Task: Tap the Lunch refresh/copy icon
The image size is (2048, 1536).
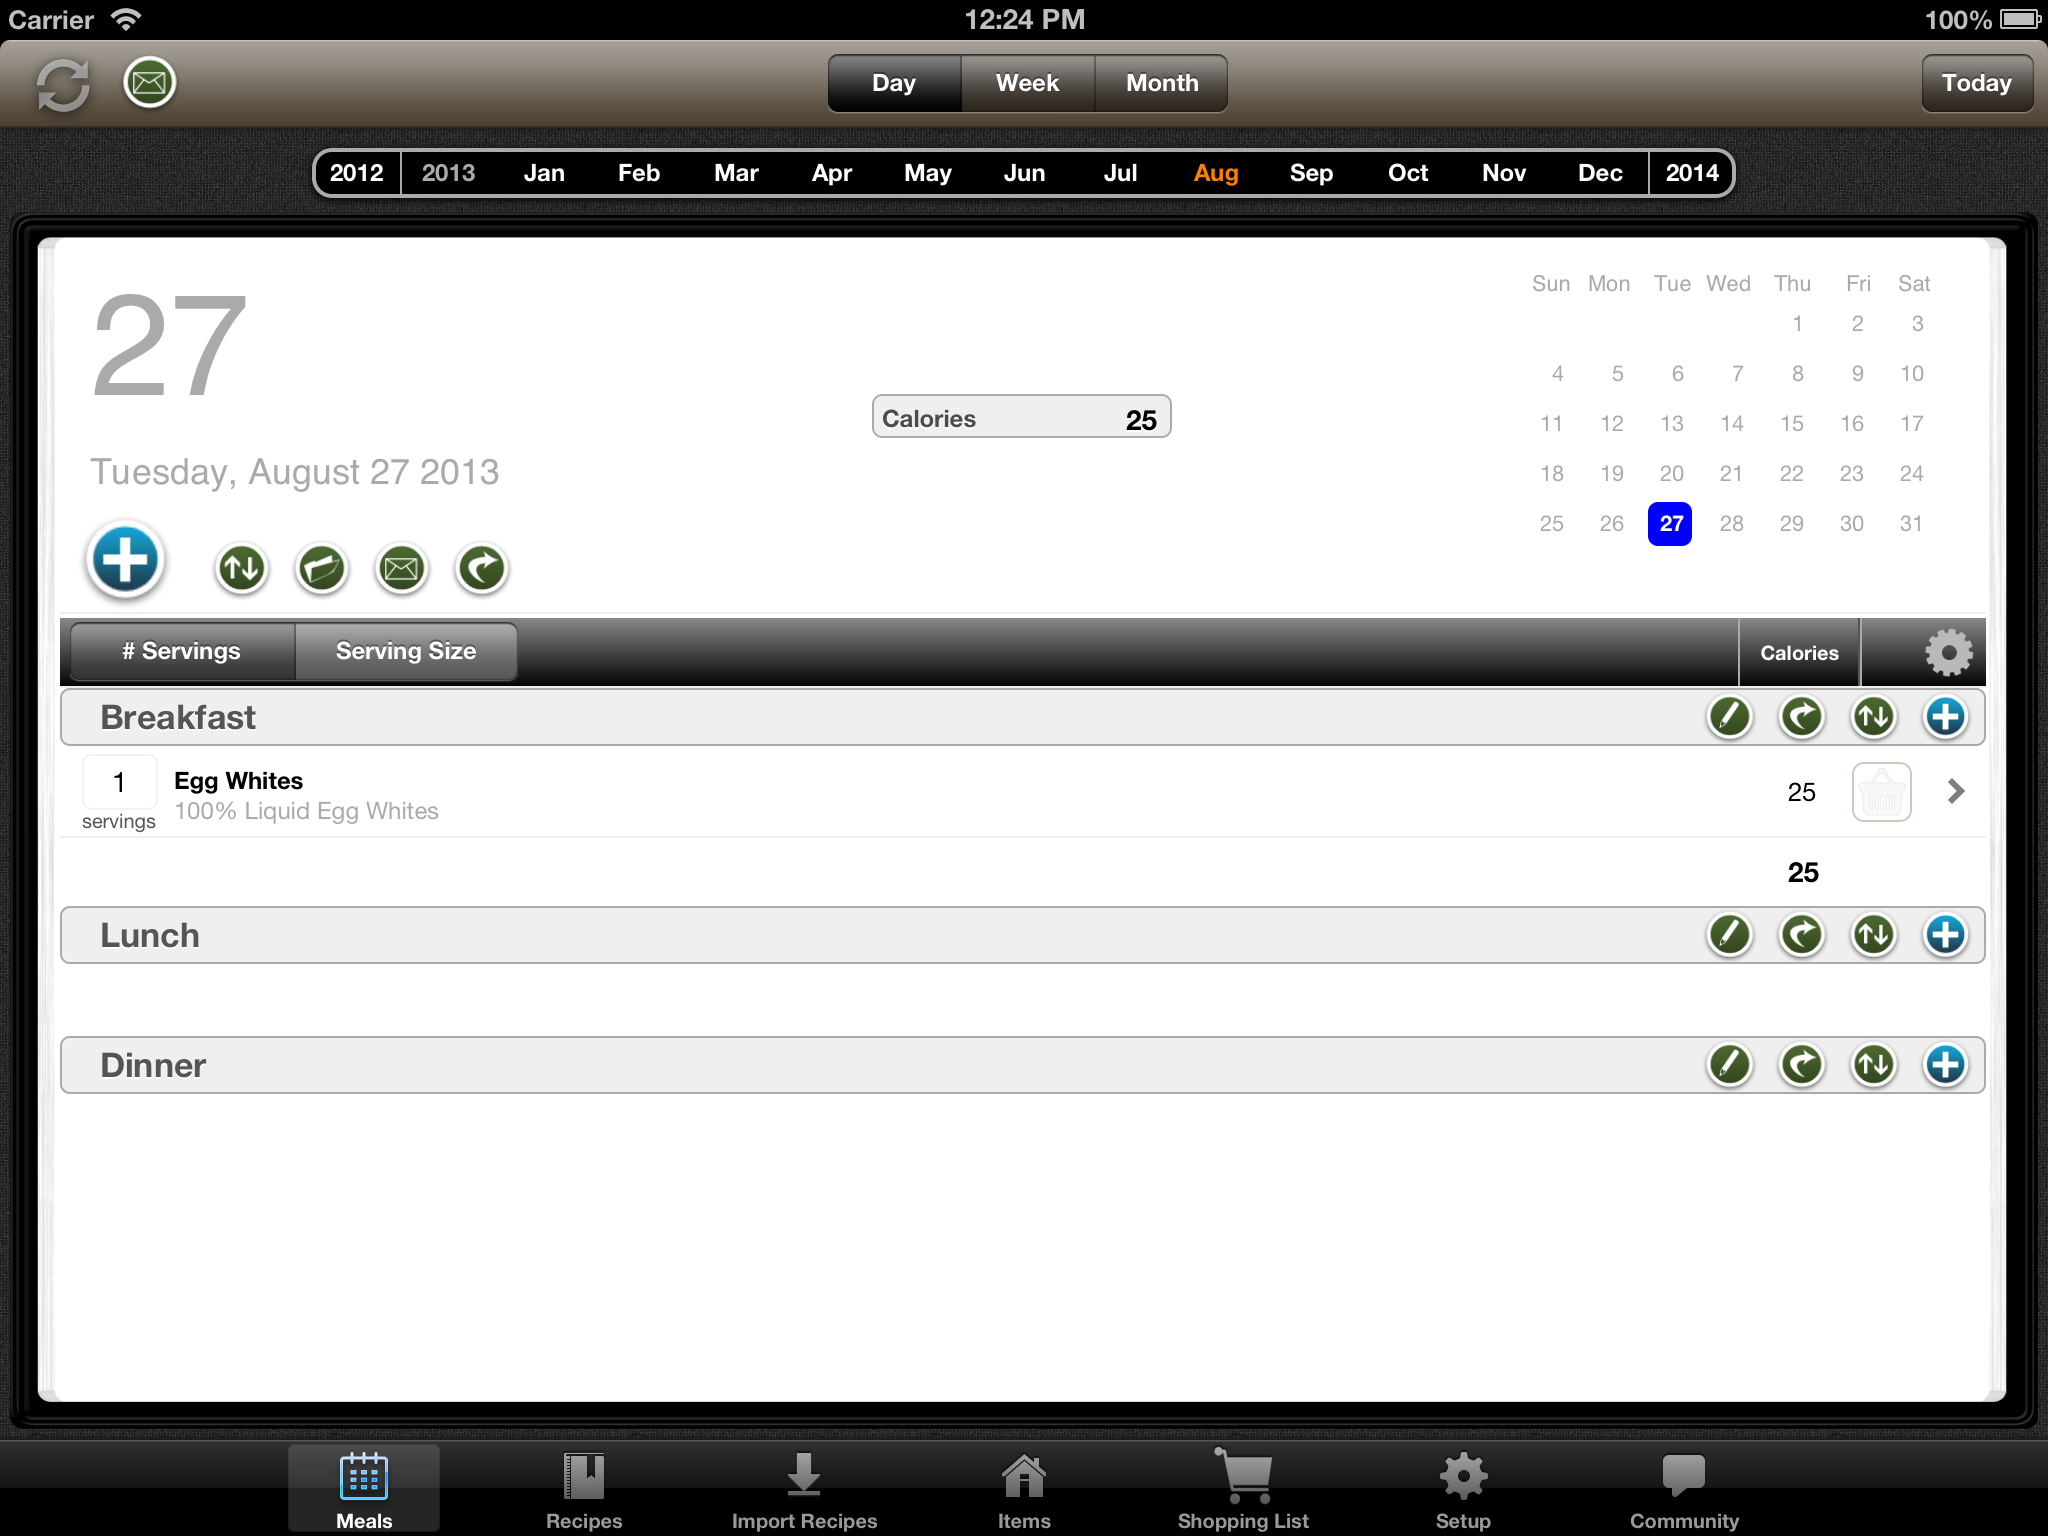Action: tap(1801, 934)
